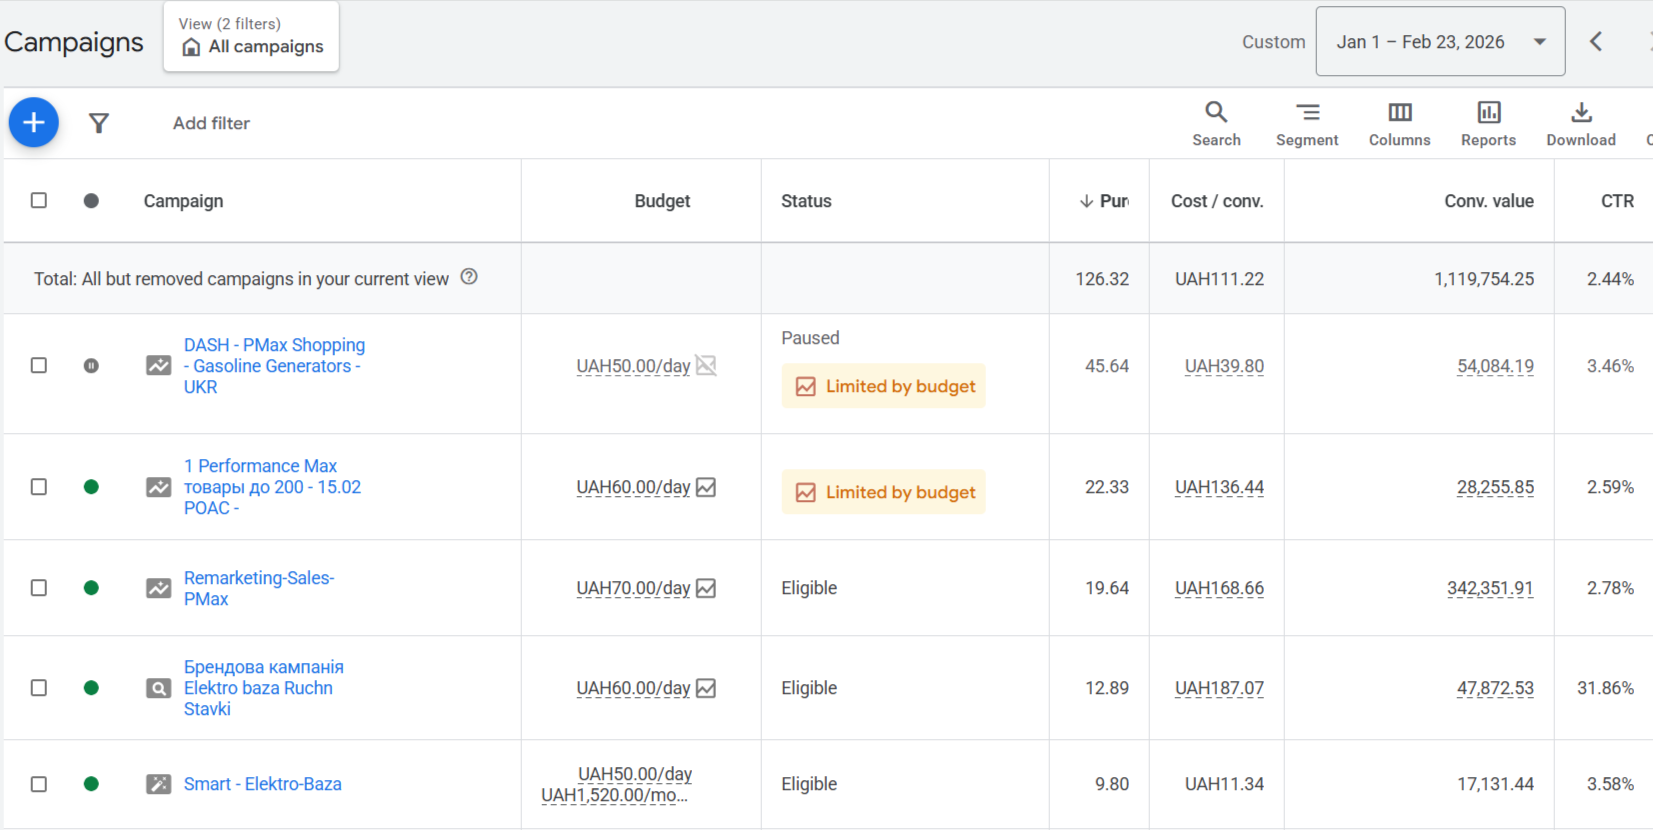This screenshot has width=1653, height=830.
Task: Toggle the select-all campaigns checkbox
Action: point(39,200)
